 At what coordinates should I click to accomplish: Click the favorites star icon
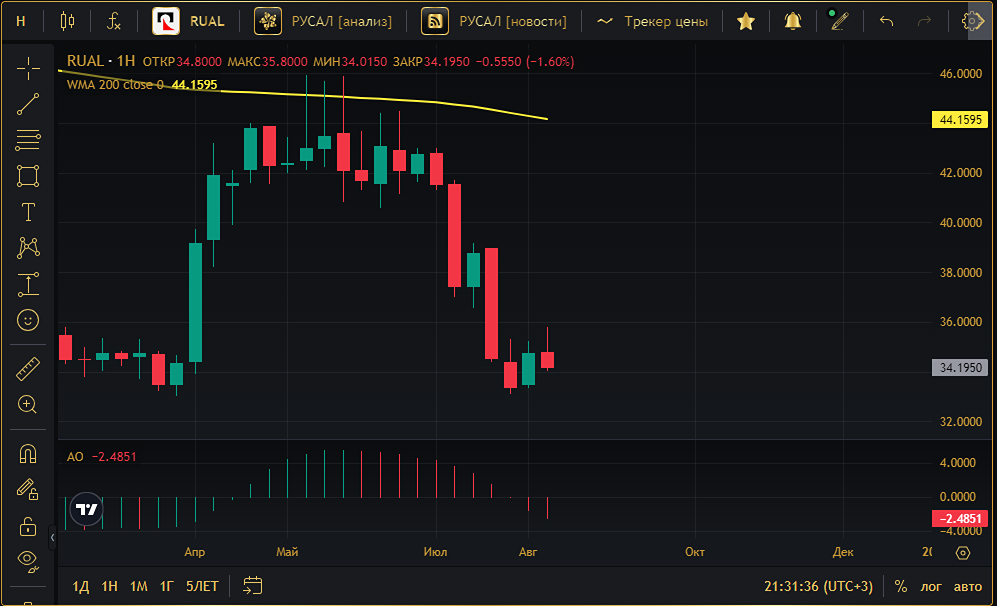[x=746, y=21]
